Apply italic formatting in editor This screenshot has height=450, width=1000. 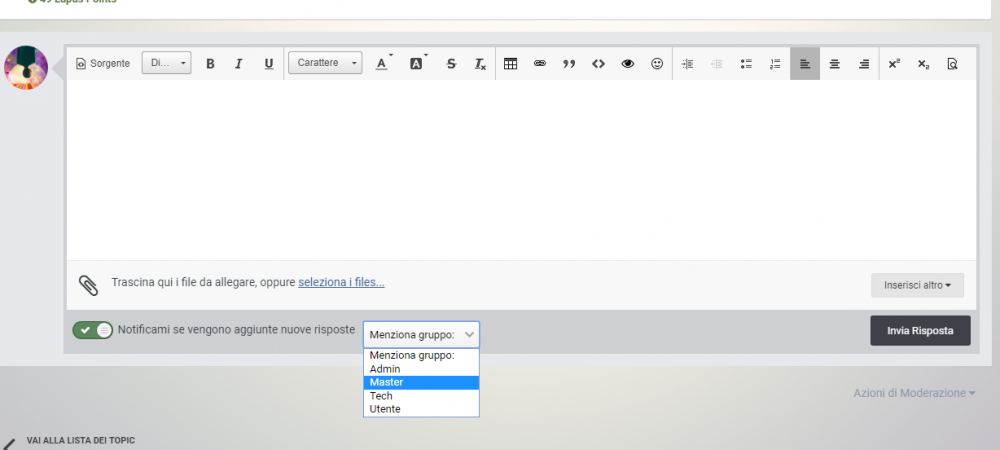pyautogui.click(x=239, y=64)
